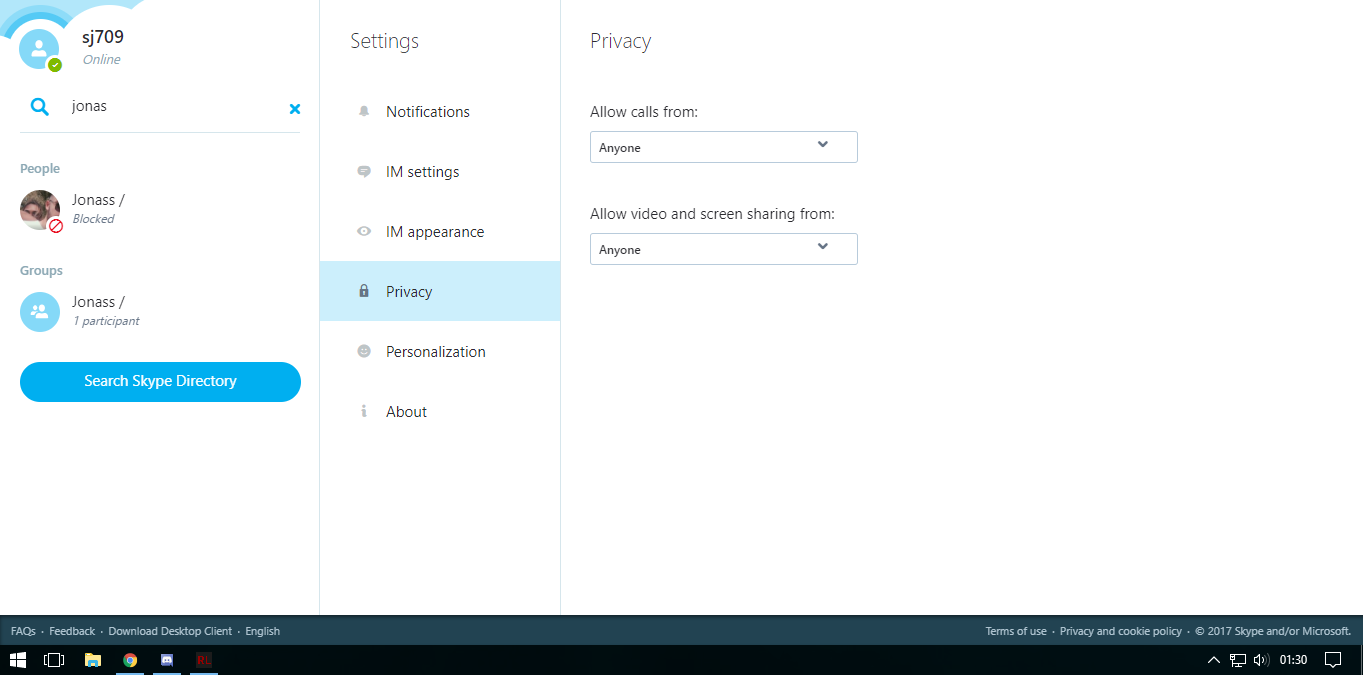Expand the Allow video and screen sharing dropdown
This screenshot has height=675, width=1363.
point(724,249)
